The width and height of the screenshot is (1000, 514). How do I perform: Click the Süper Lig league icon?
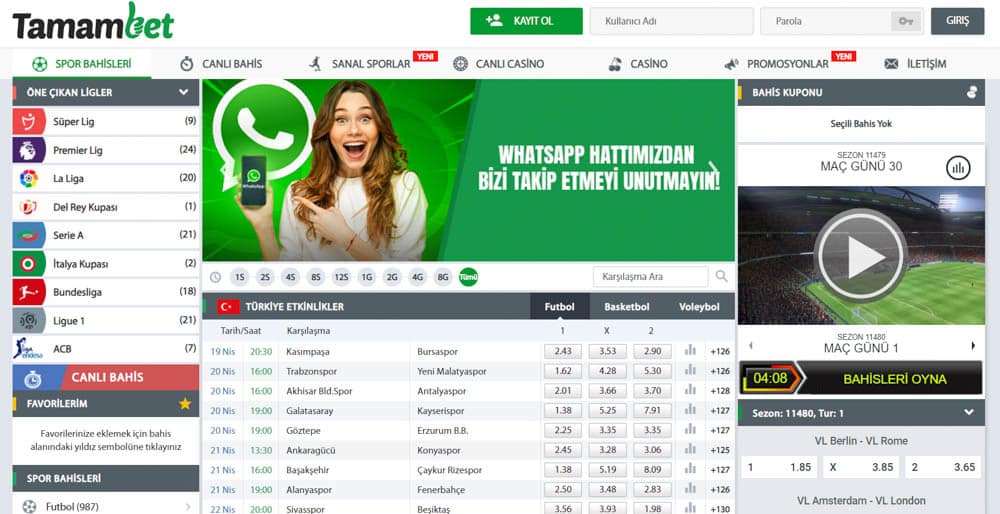(x=29, y=121)
